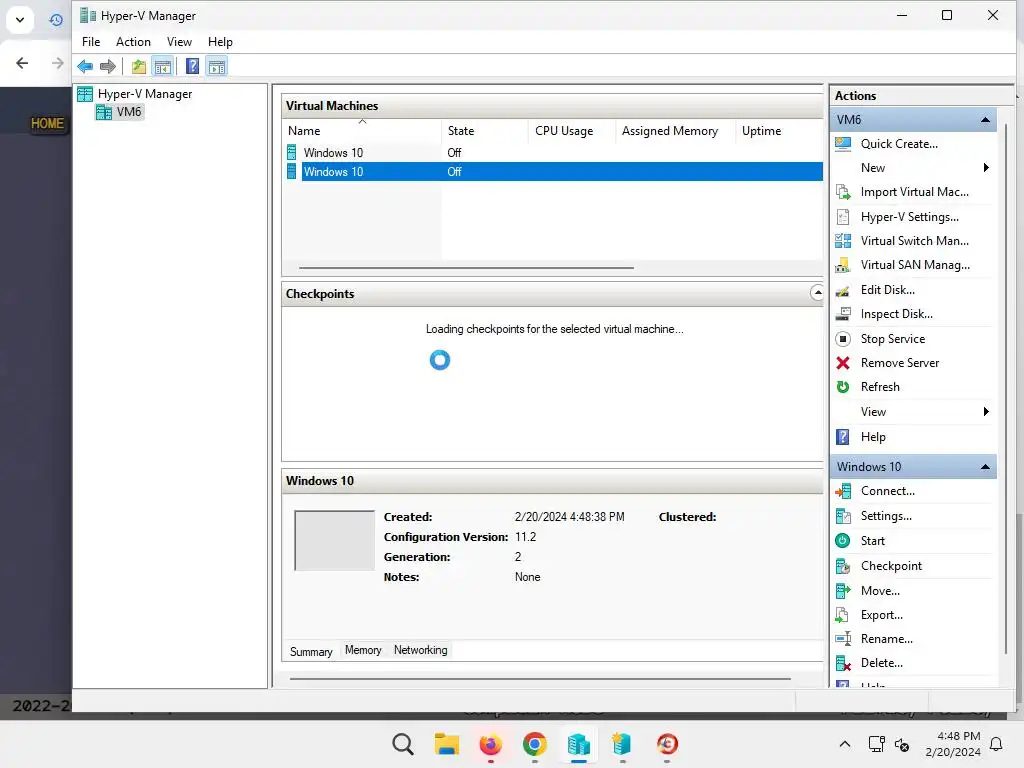This screenshot has width=1024, height=768.
Task: Toggle the Show/Hide Console Tree toolbar icon
Action: (x=163, y=66)
